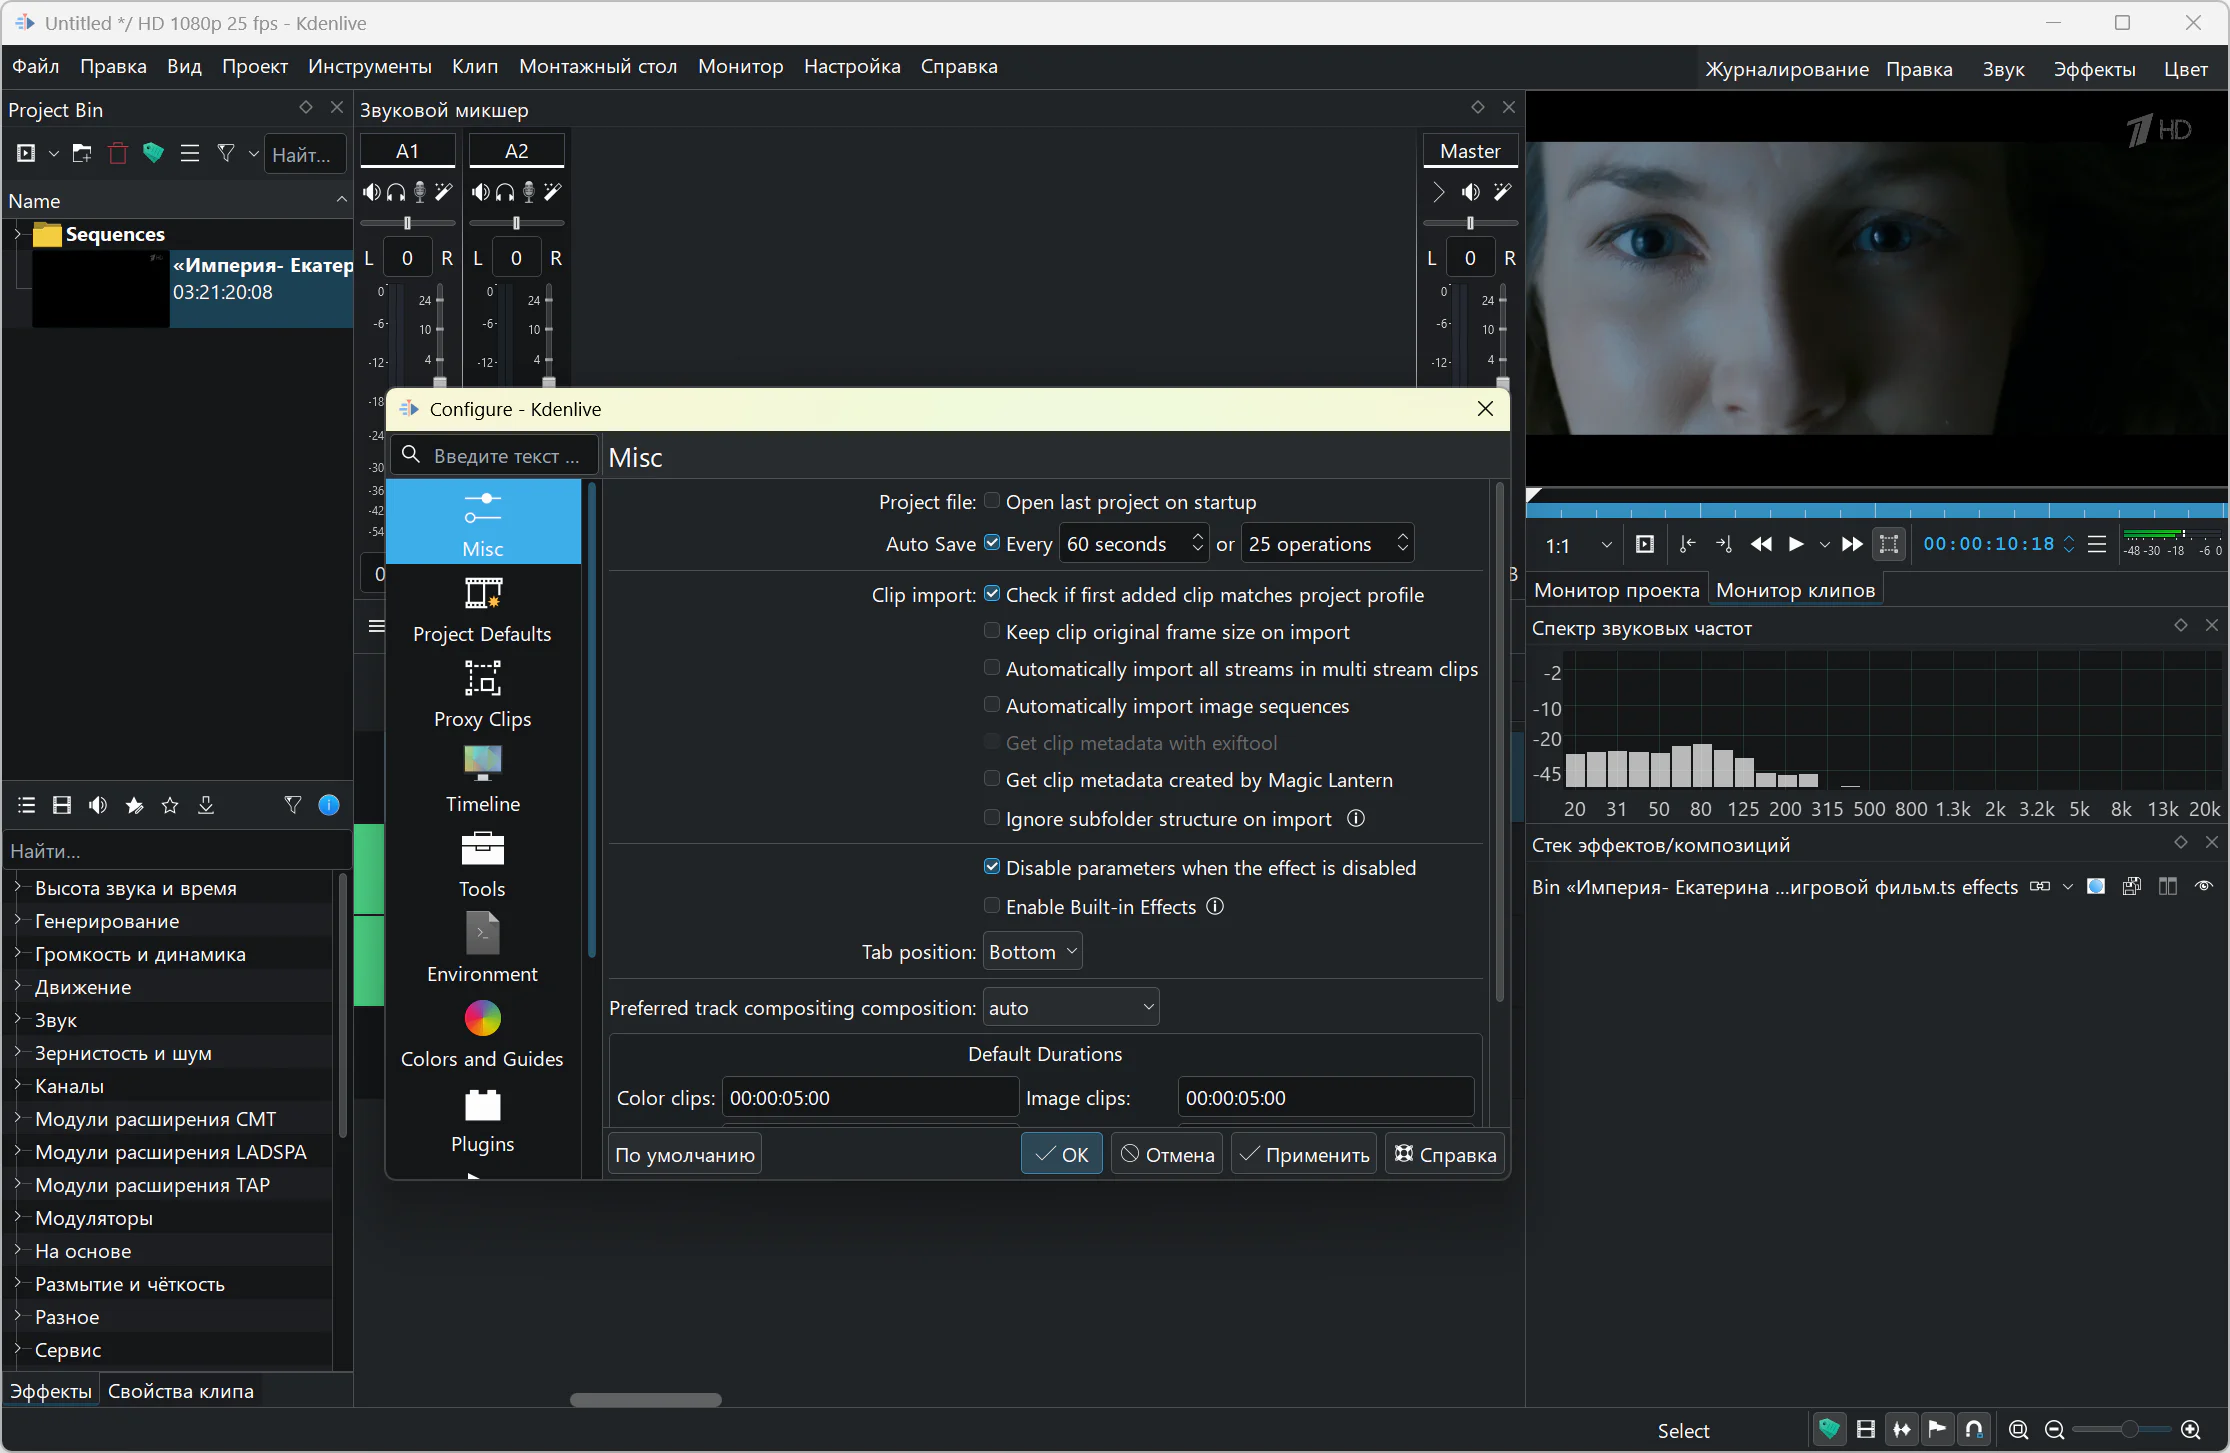This screenshot has height=1453, width=2230.
Task: Click the Применить button
Action: 1304,1154
